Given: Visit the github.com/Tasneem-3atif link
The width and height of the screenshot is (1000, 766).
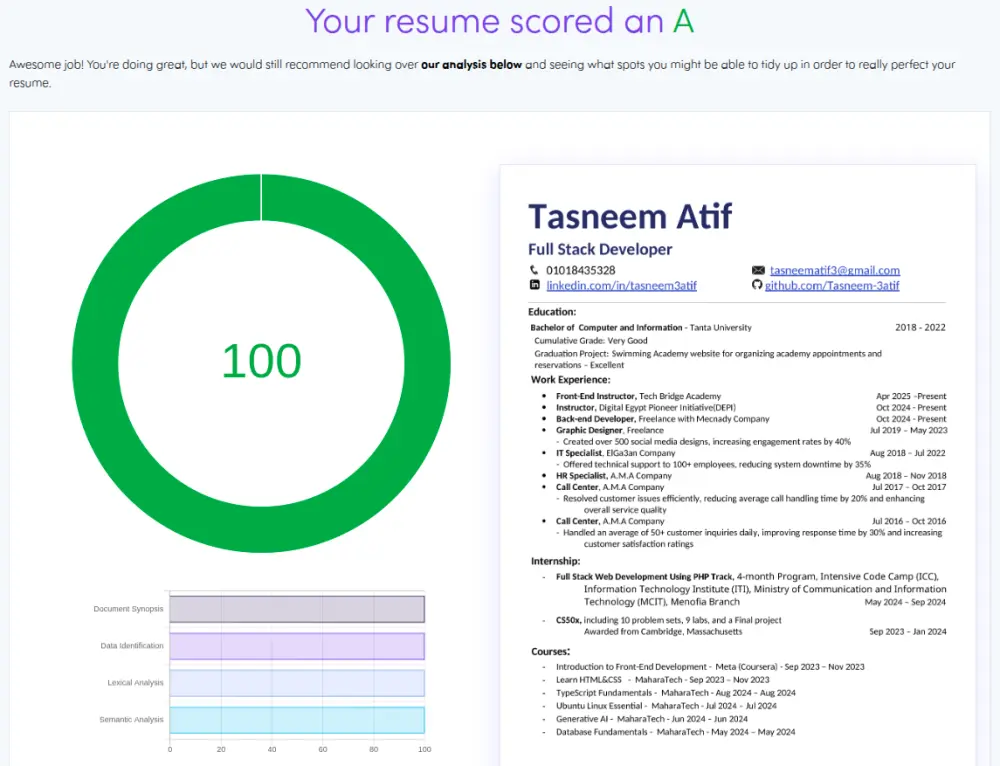Looking at the screenshot, I should point(830,285).
